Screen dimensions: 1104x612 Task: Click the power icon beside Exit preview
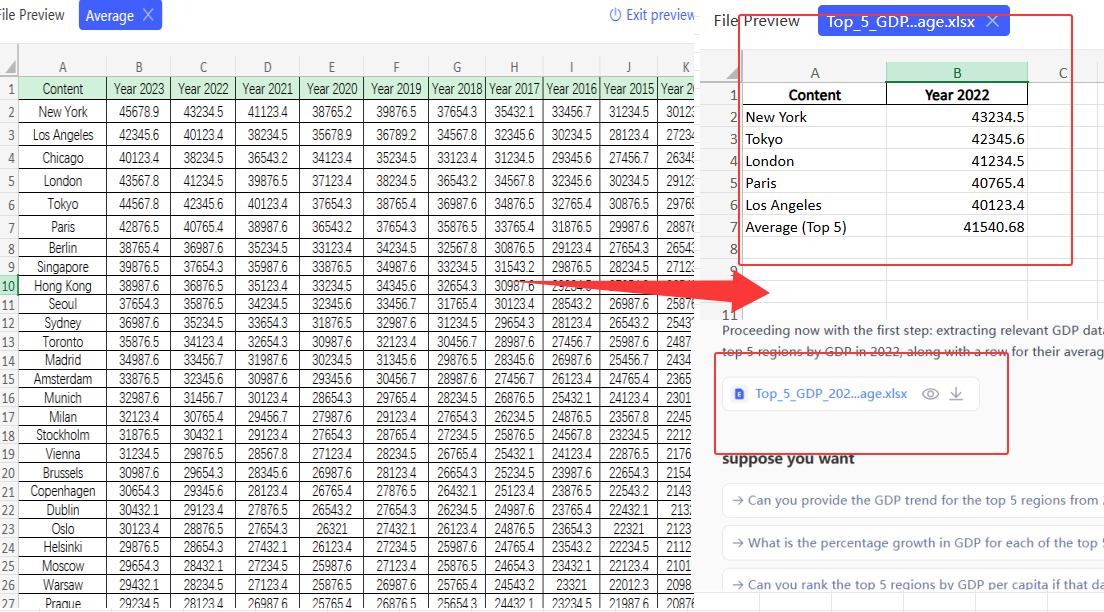[x=615, y=15]
